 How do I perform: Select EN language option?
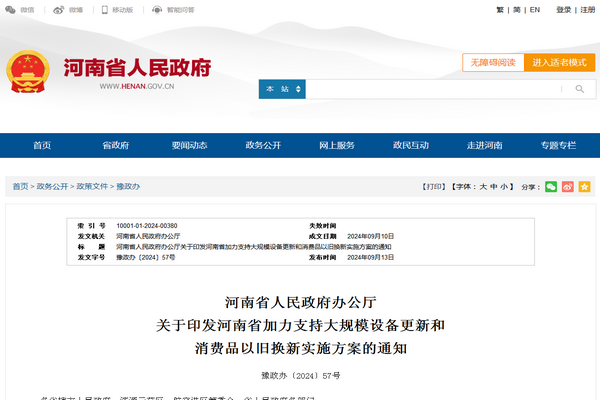coord(535,9)
